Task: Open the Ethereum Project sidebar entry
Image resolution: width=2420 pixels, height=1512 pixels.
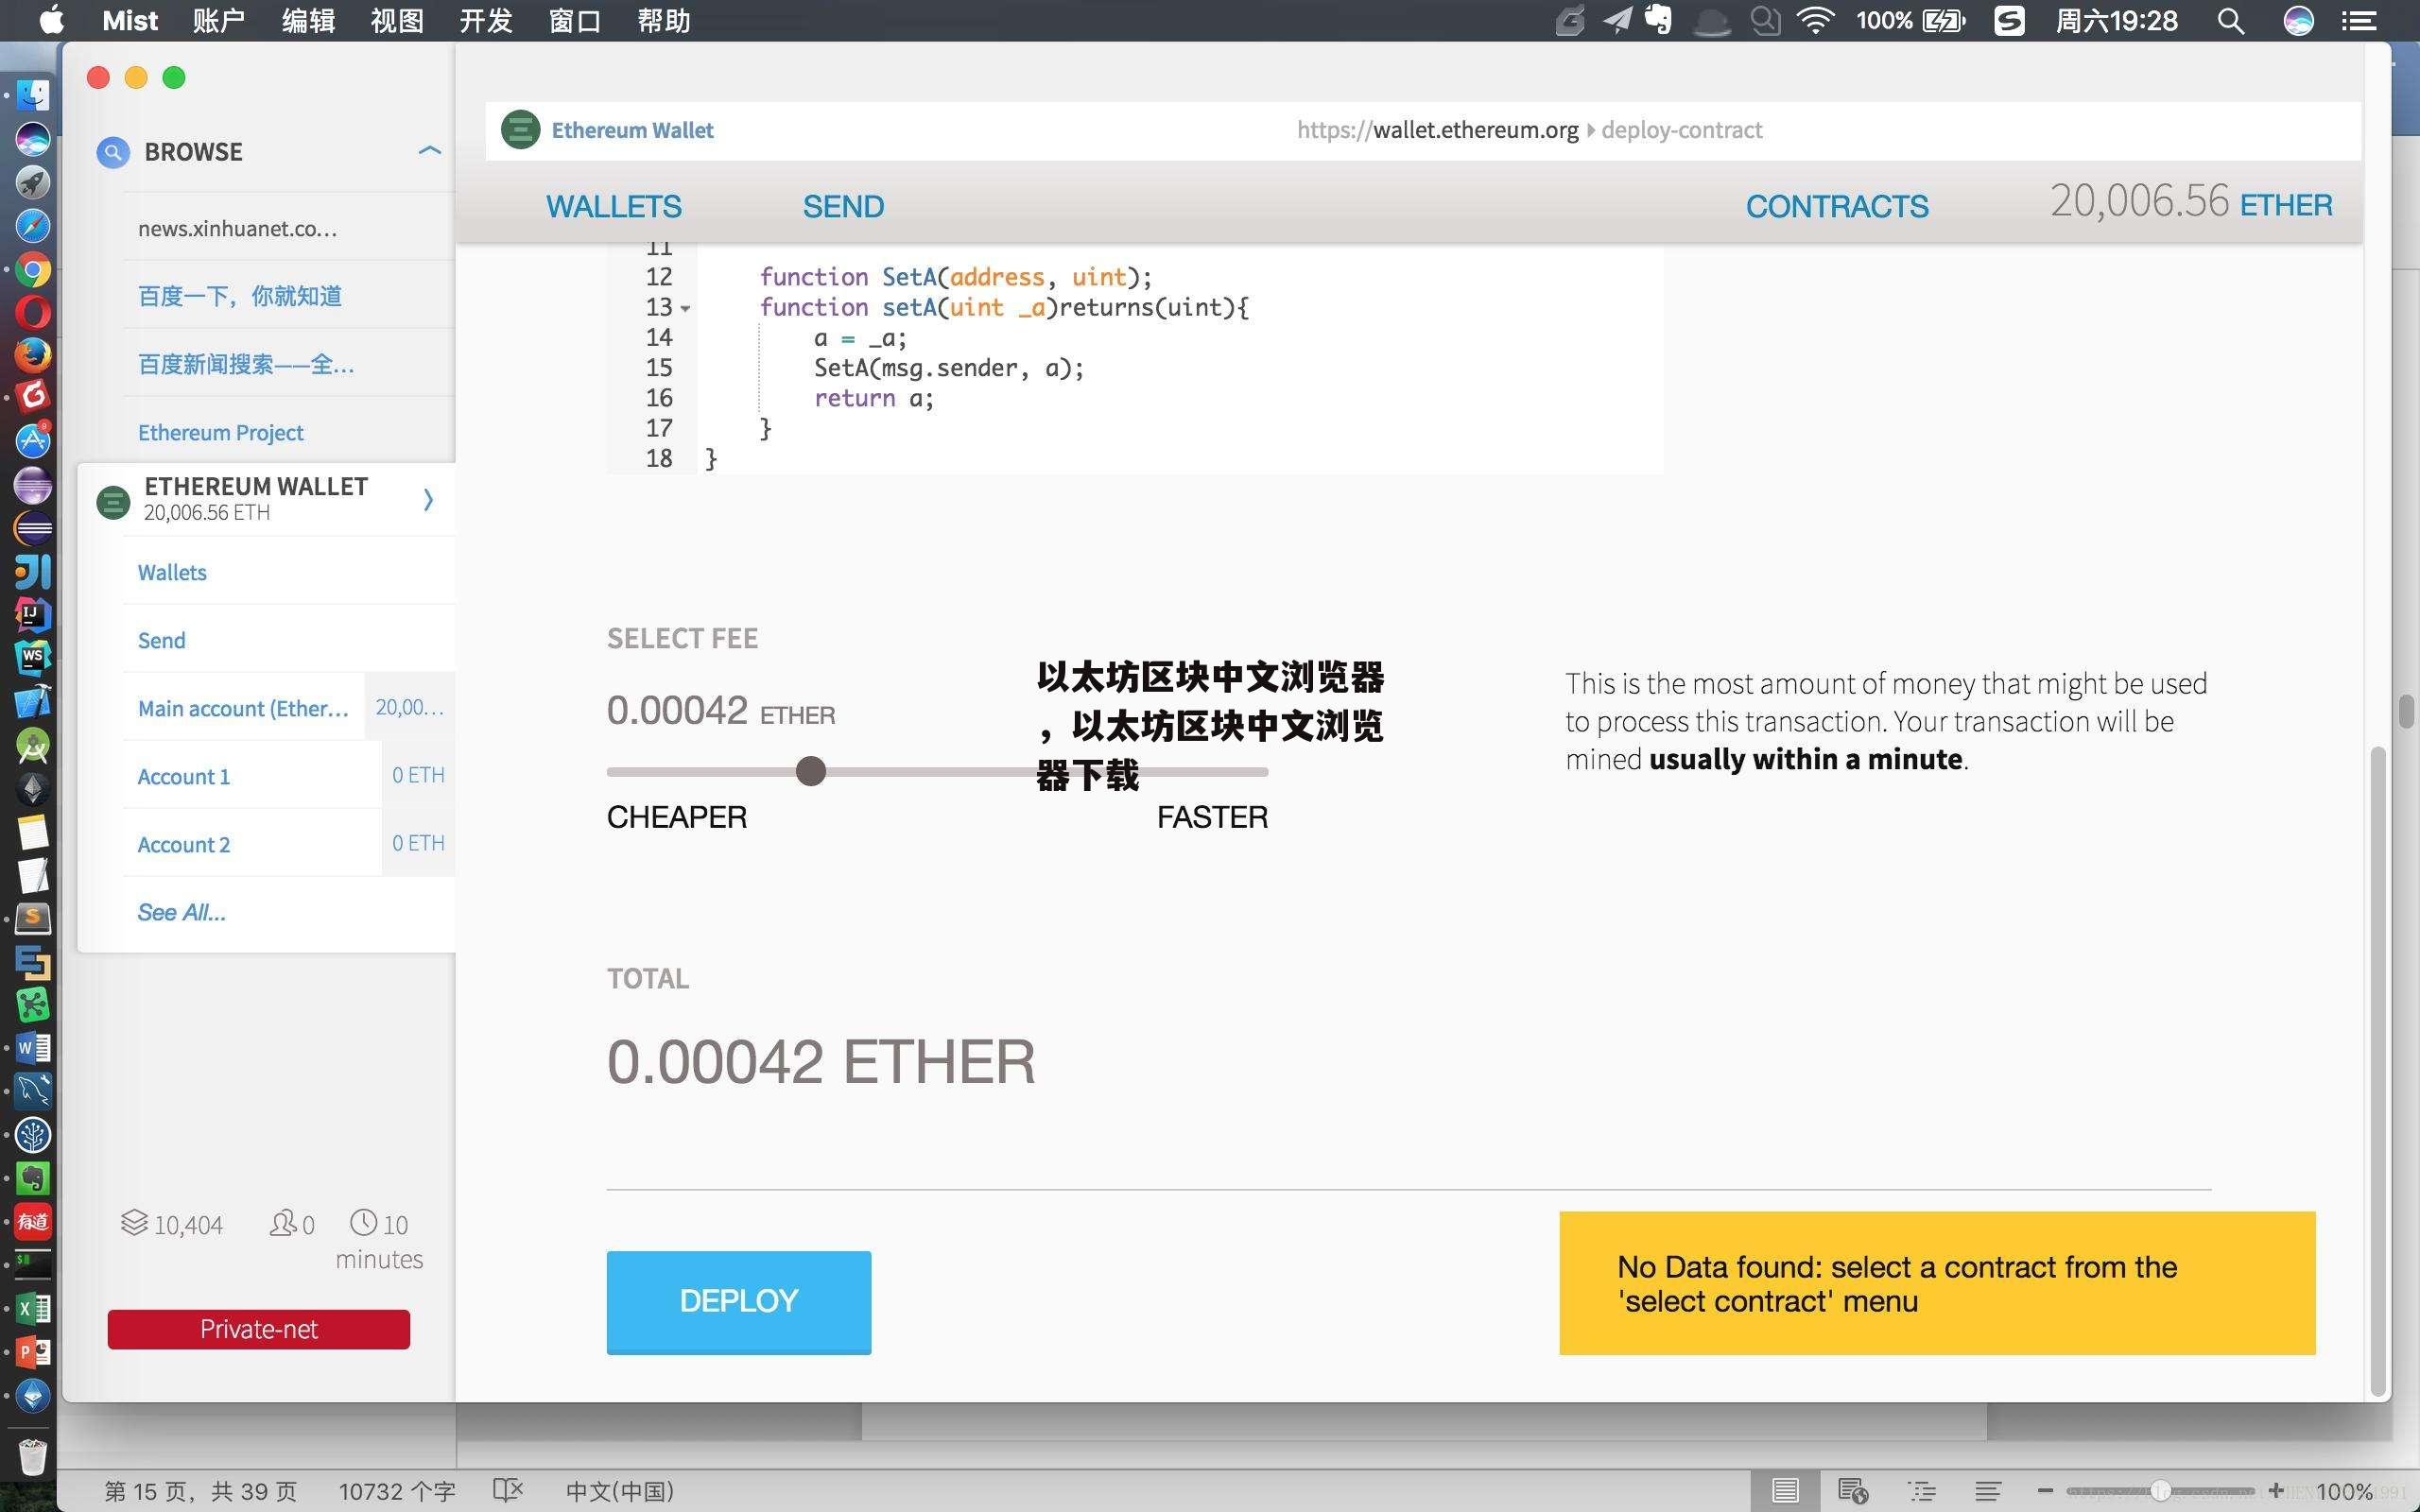Action: [221, 432]
